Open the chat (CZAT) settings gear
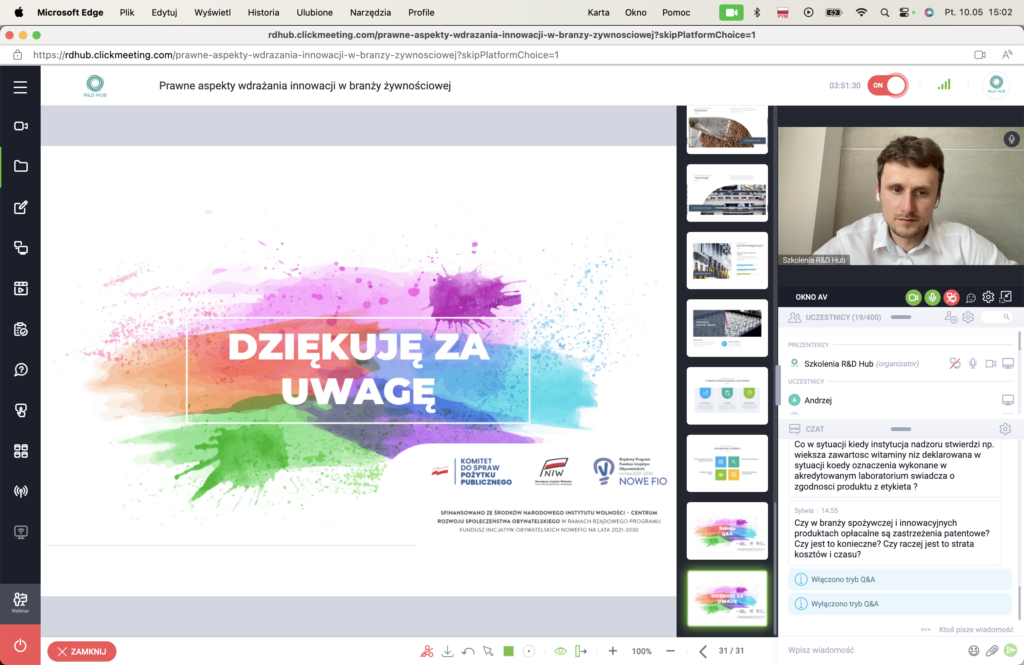 pyautogui.click(x=1005, y=429)
